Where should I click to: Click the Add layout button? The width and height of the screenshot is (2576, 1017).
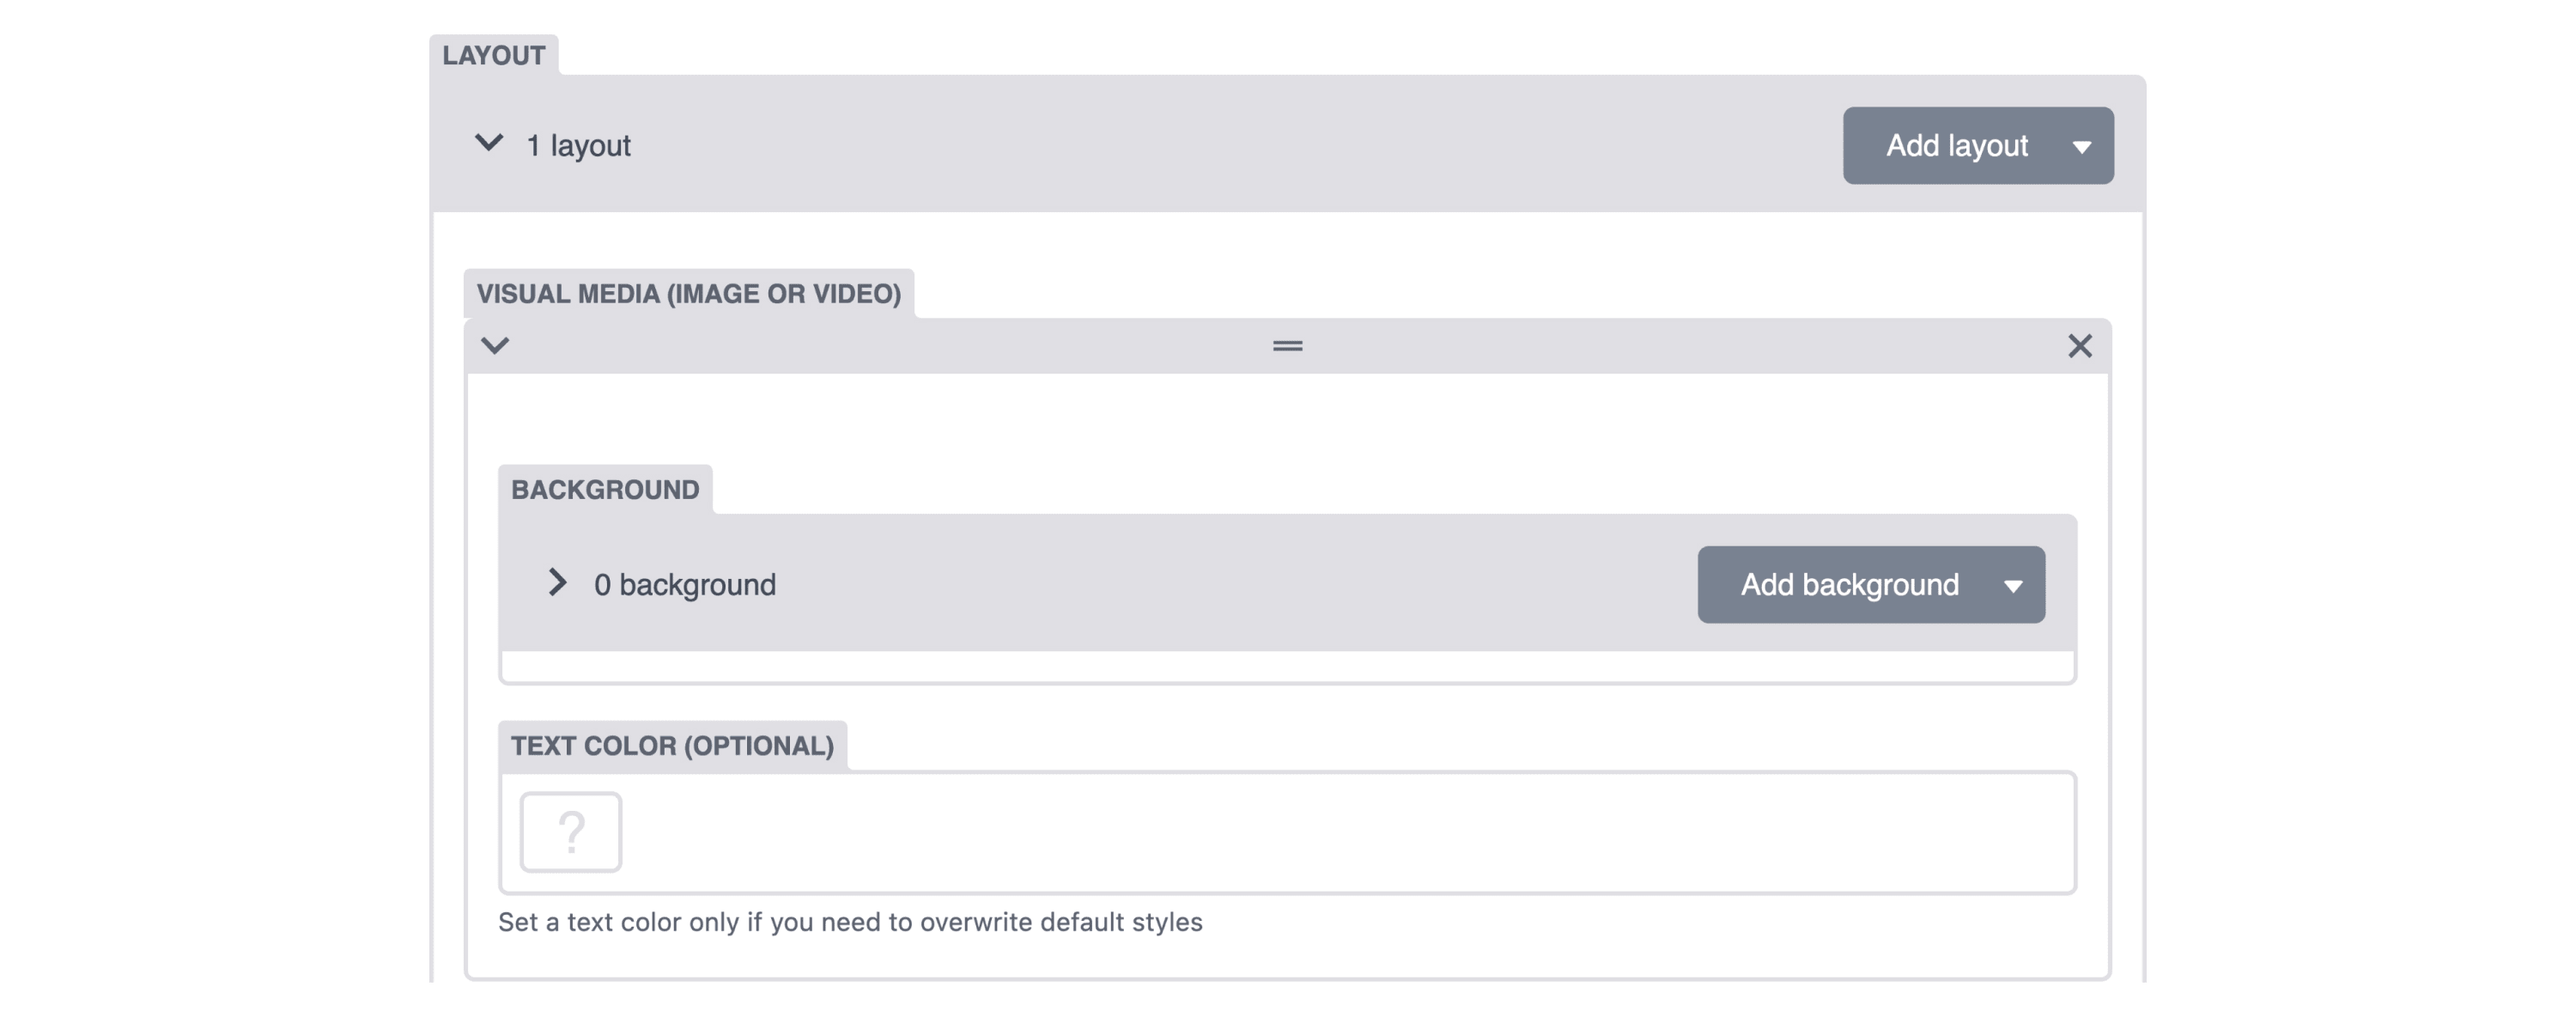click(1956, 146)
